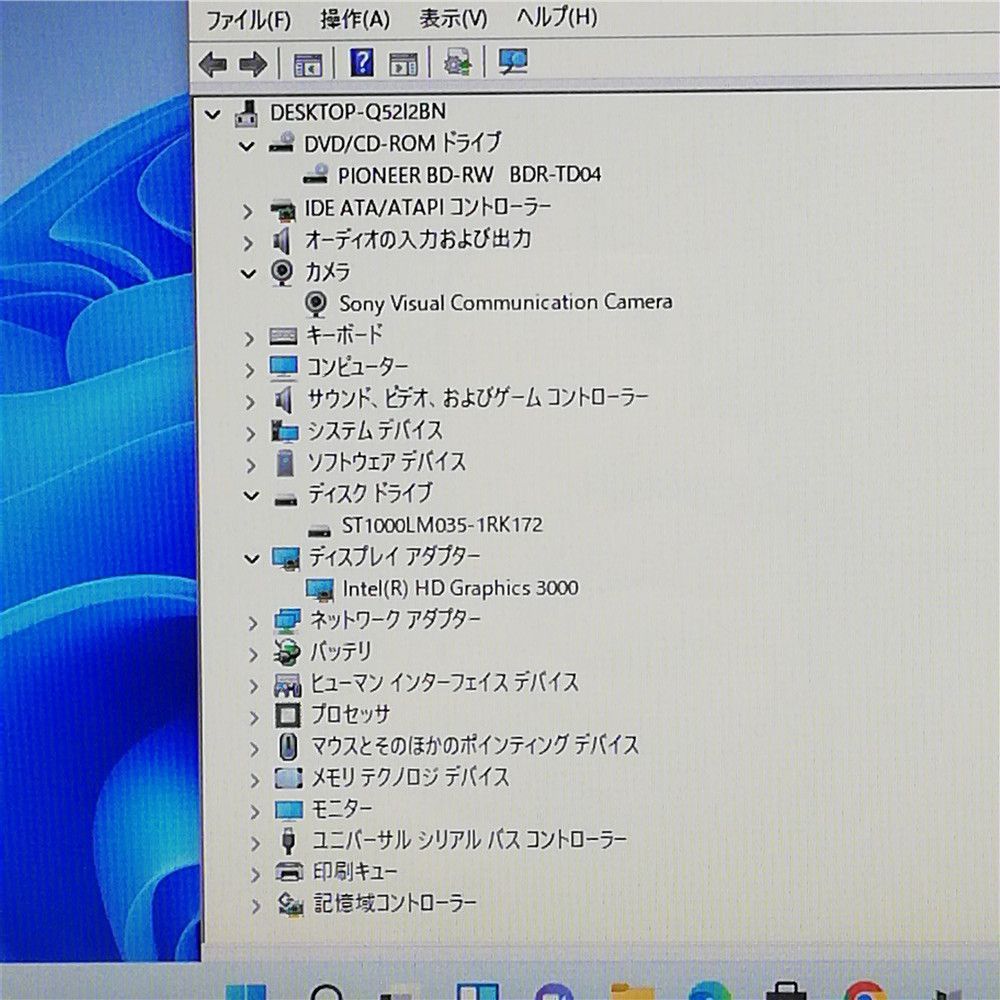Select the ST1000LM035-1RK172 disk

(442, 525)
